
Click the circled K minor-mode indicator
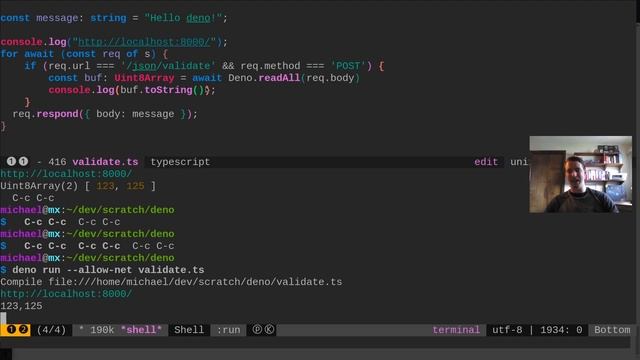tap(269, 330)
